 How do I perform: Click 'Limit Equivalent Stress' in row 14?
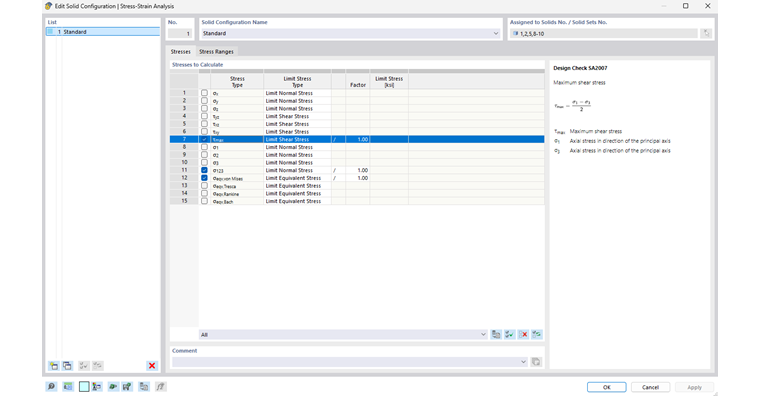click(x=293, y=193)
